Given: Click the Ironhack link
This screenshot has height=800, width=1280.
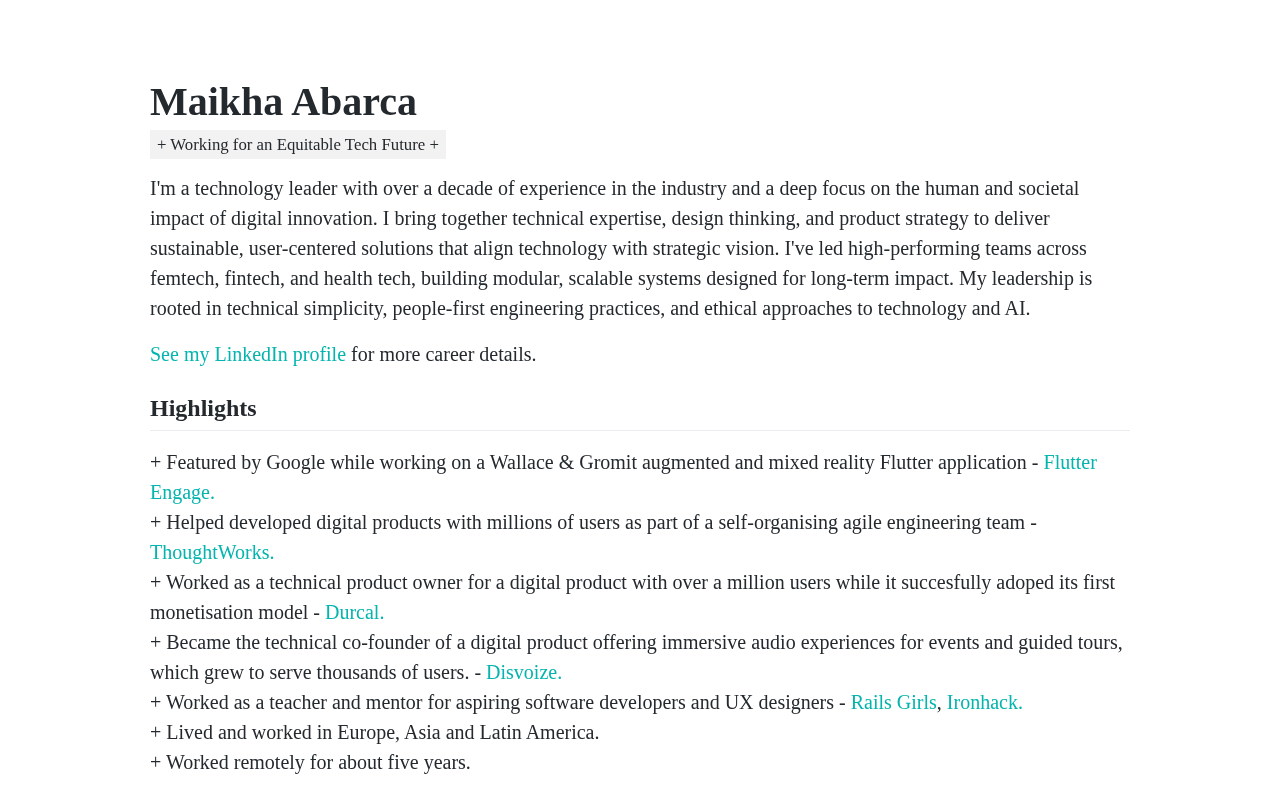Looking at the screenshot, I should click(984, 702).
